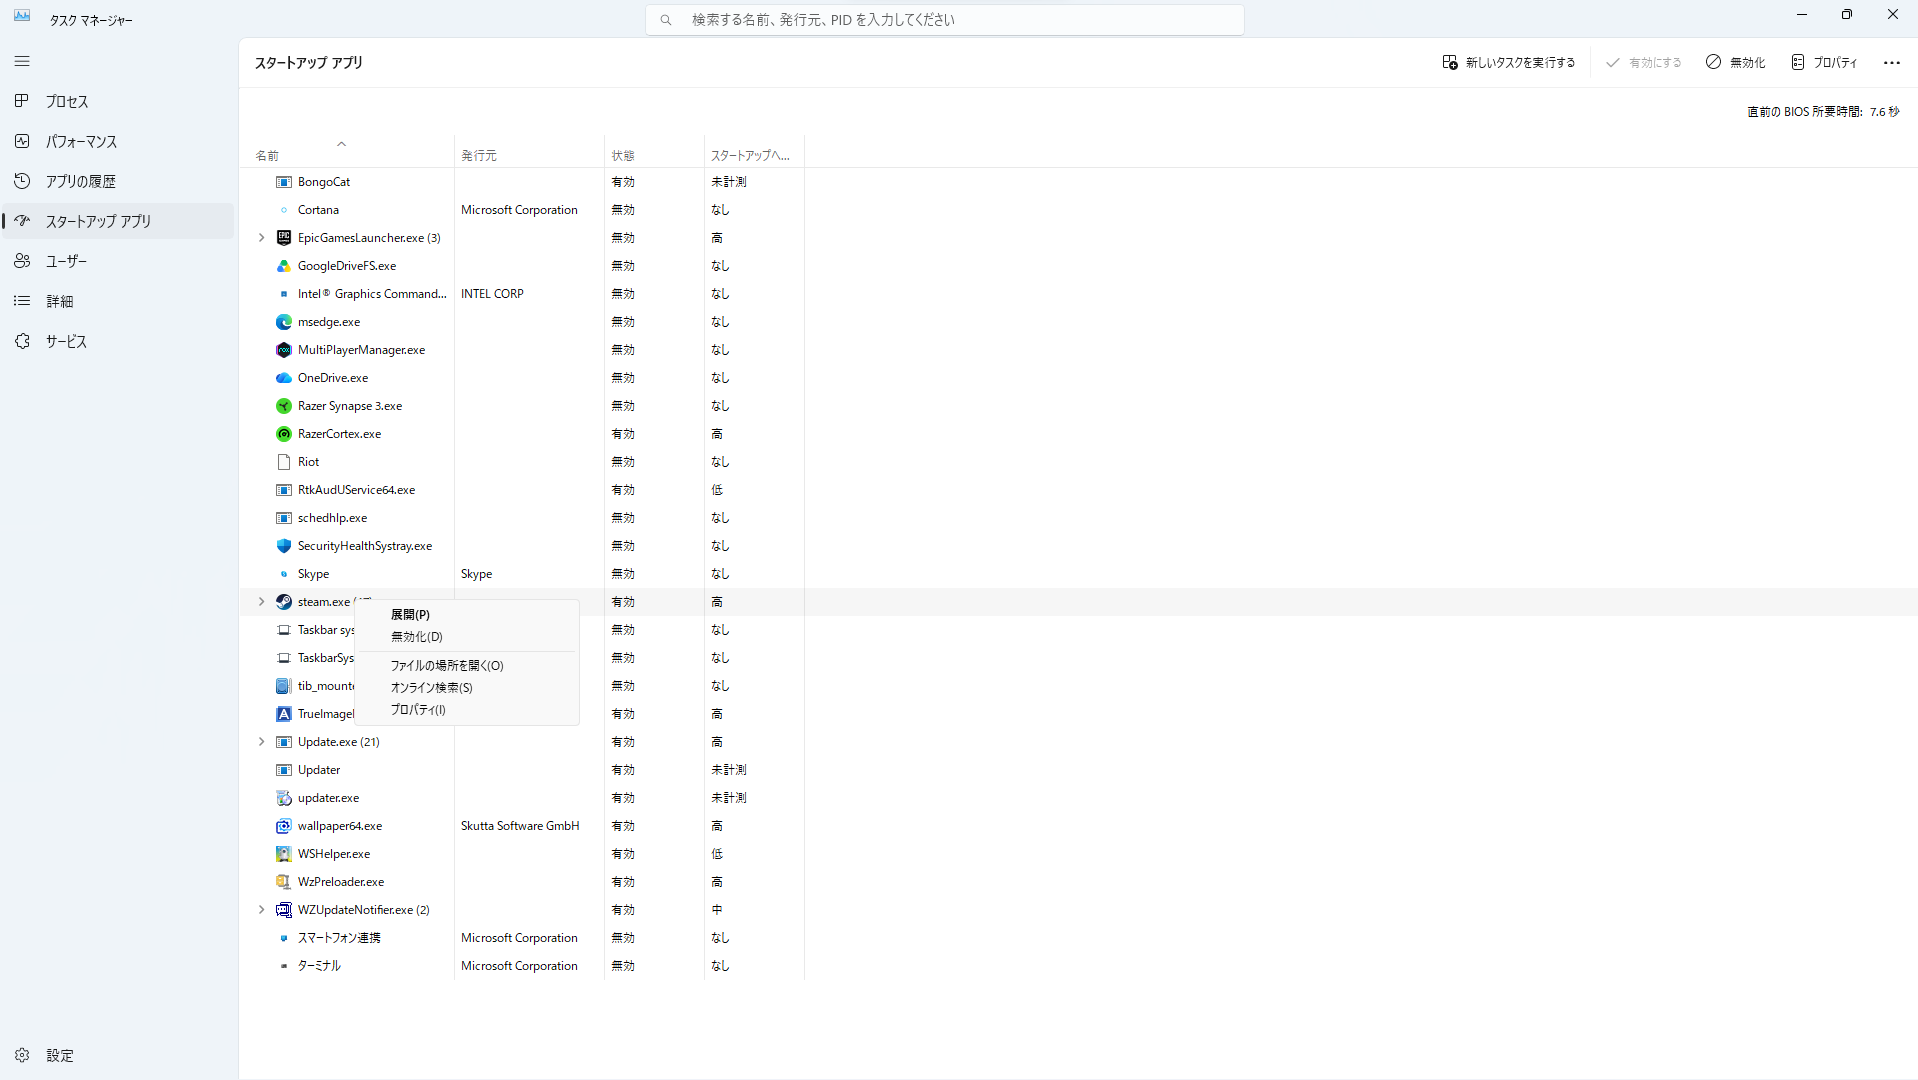The width and height of the screenshot is (1918, 1080).
Task: Go to スタートアップ アプリ in sidebar
Action: pyautogui.click(x=119, y=222)
